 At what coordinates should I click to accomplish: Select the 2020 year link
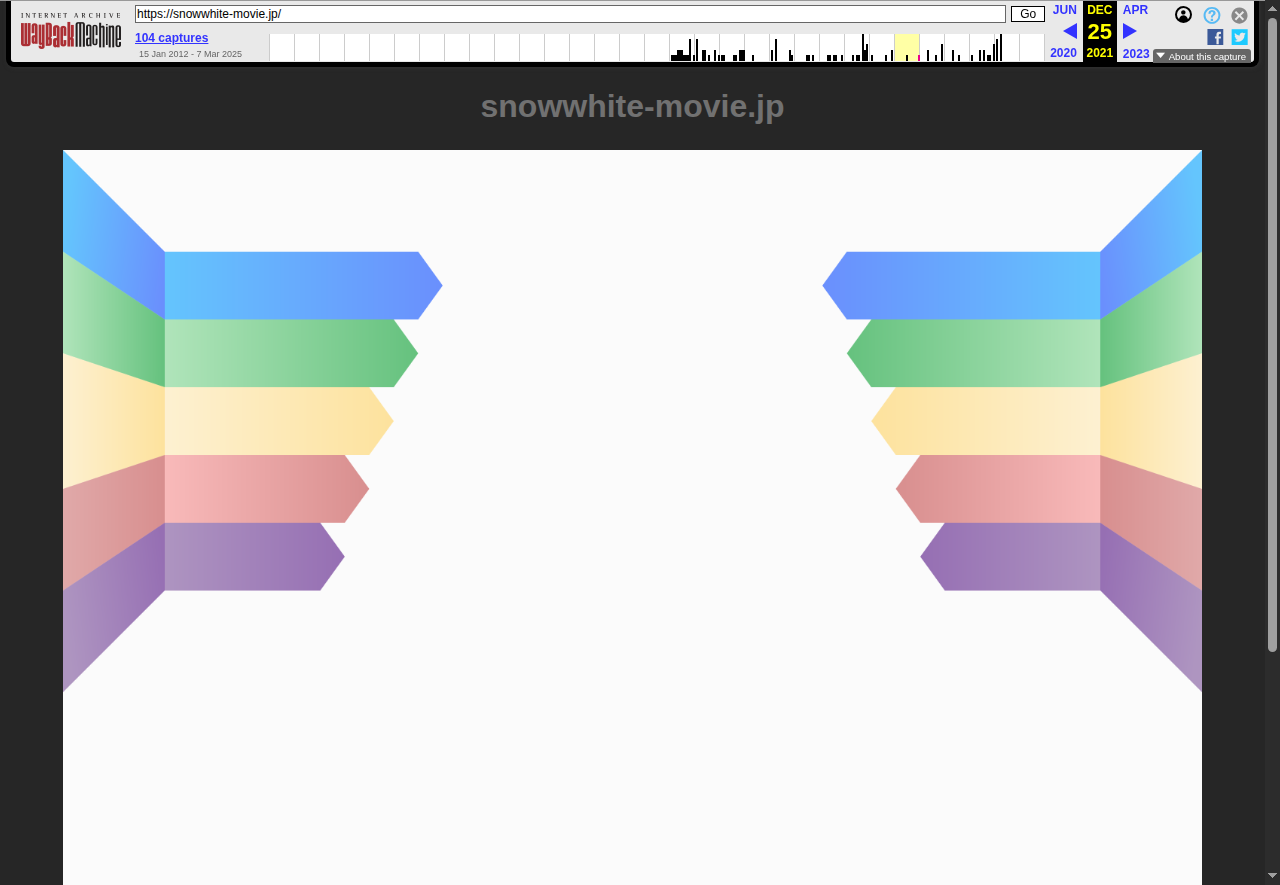coord(1063,53)
